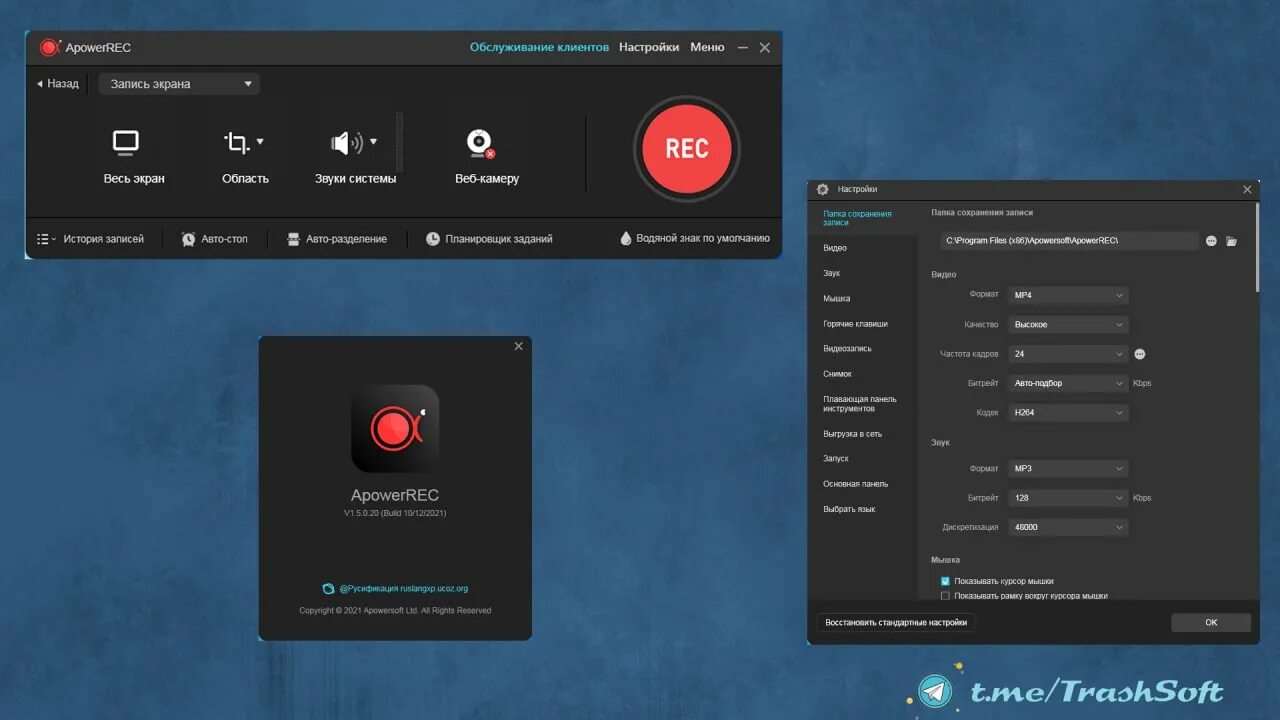This screenshot has width=1280, height=720.
Task: Minimize the ApowerREC main window
Action: coord(742,47)
